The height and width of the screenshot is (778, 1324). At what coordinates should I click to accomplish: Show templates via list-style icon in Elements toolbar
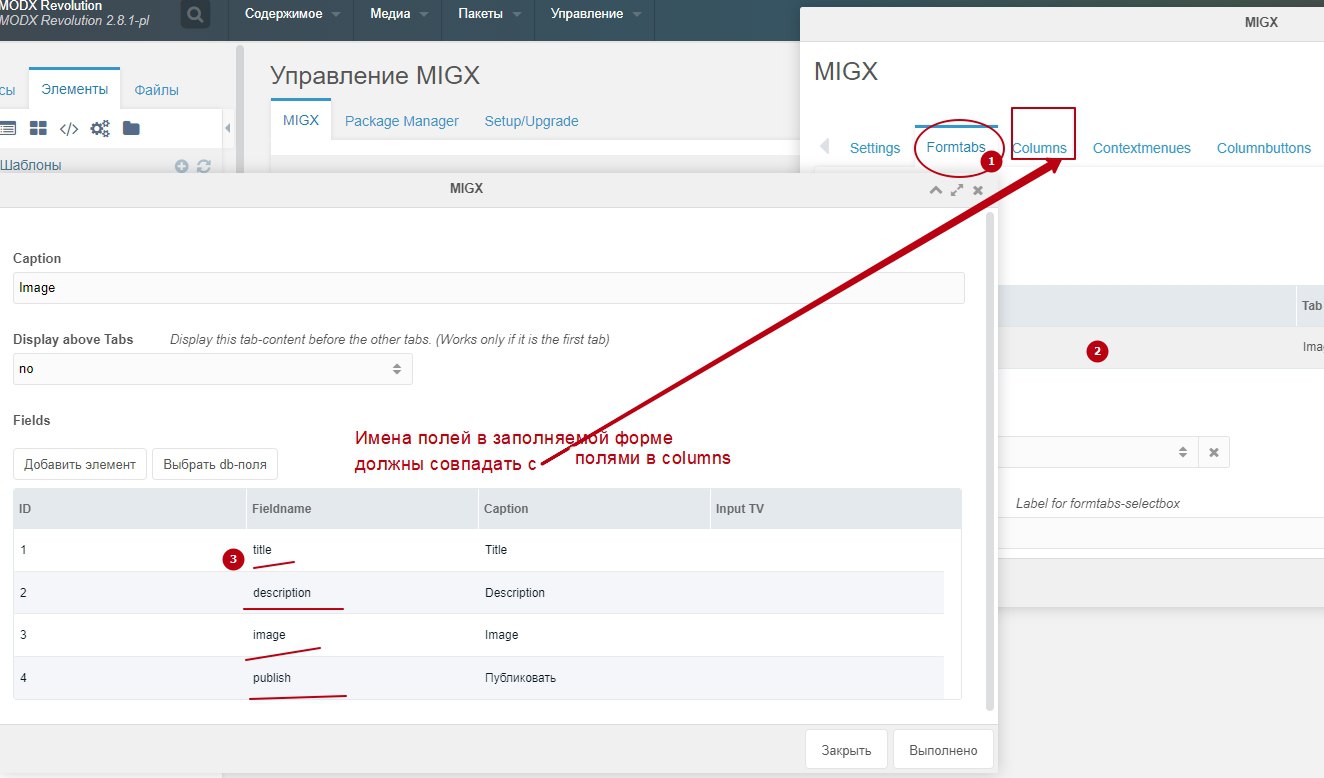pyautogui.click(x=8, y=128)
